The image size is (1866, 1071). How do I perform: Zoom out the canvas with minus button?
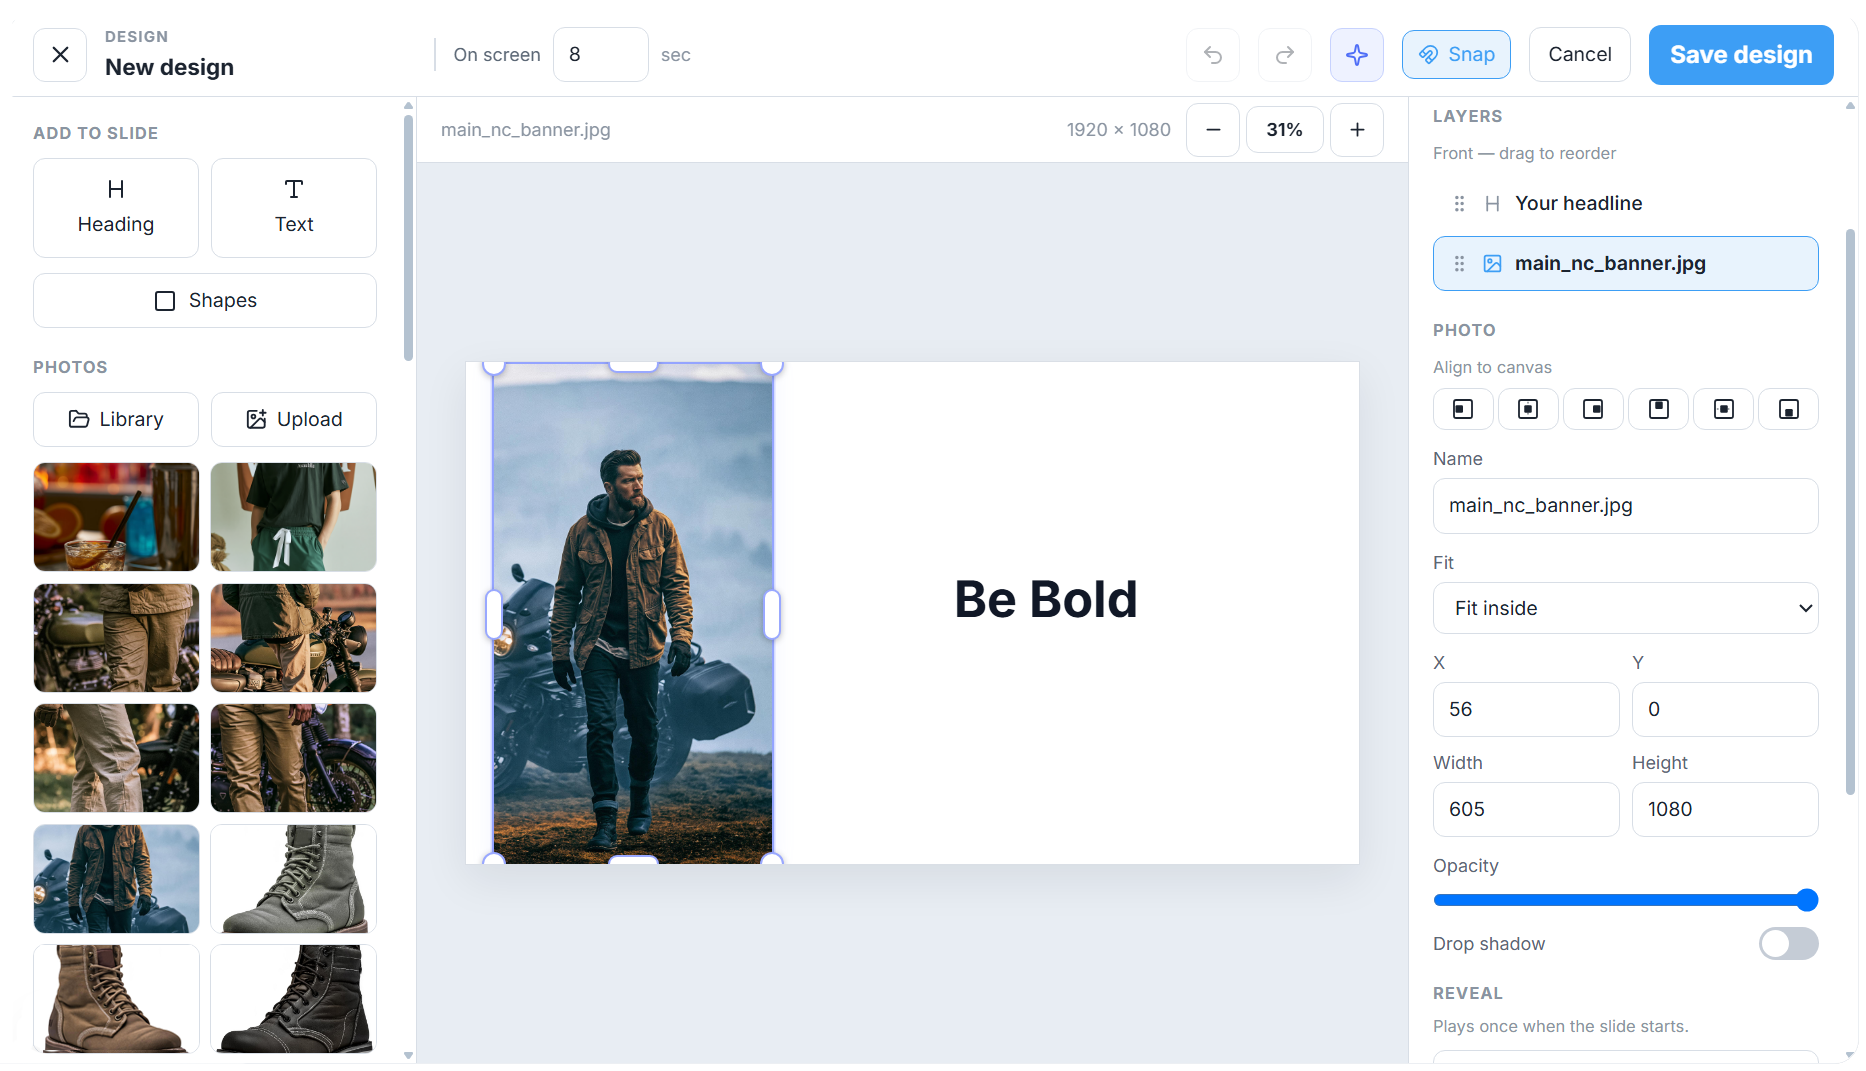(x=1212, y=129)
